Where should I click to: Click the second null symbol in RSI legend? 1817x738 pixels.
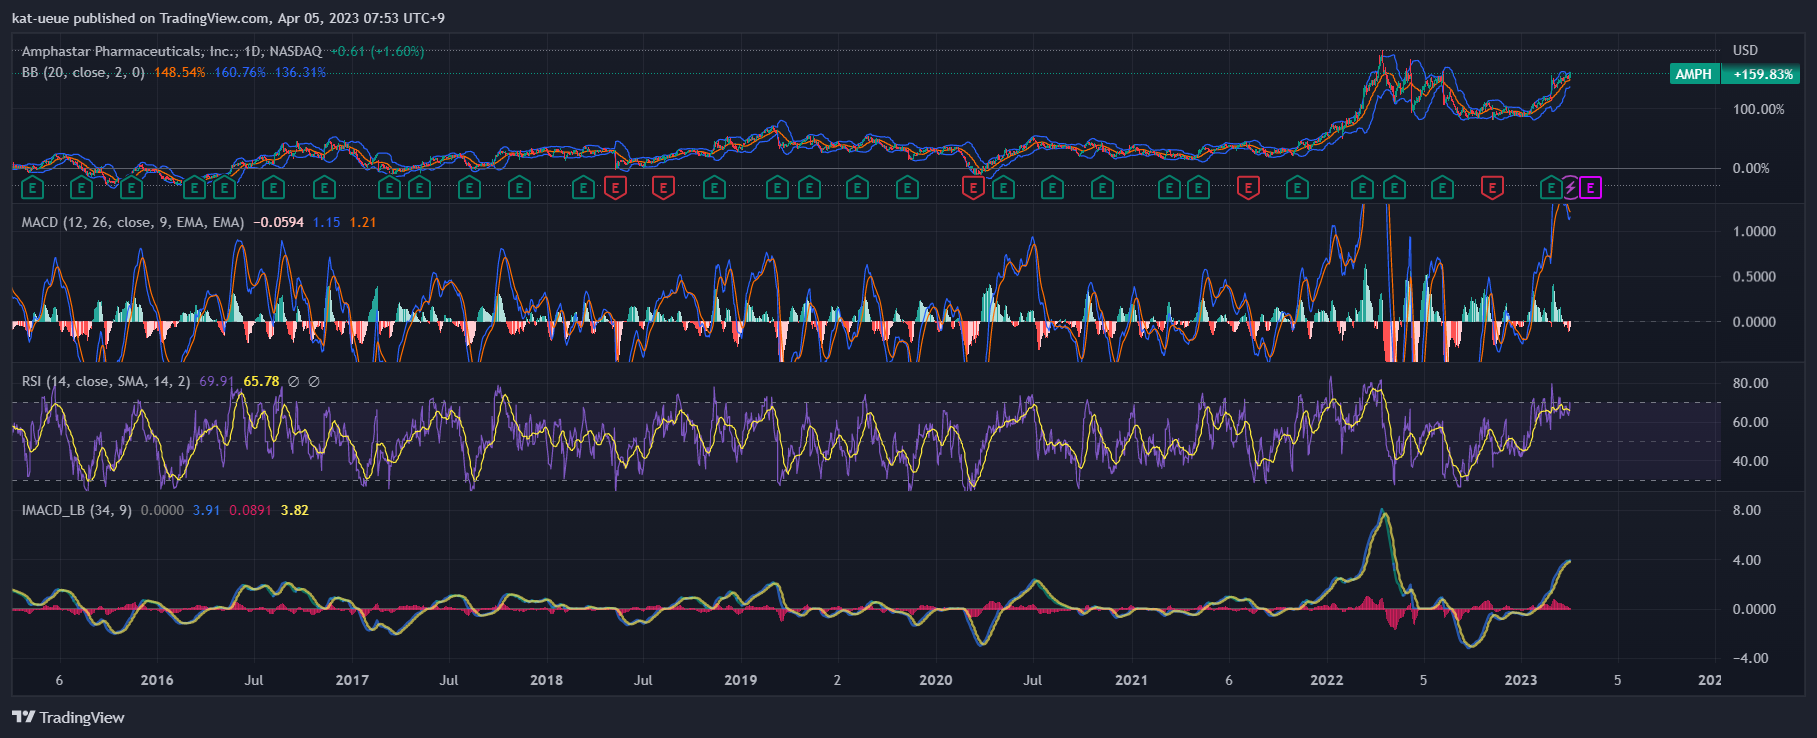coord(314,381)
